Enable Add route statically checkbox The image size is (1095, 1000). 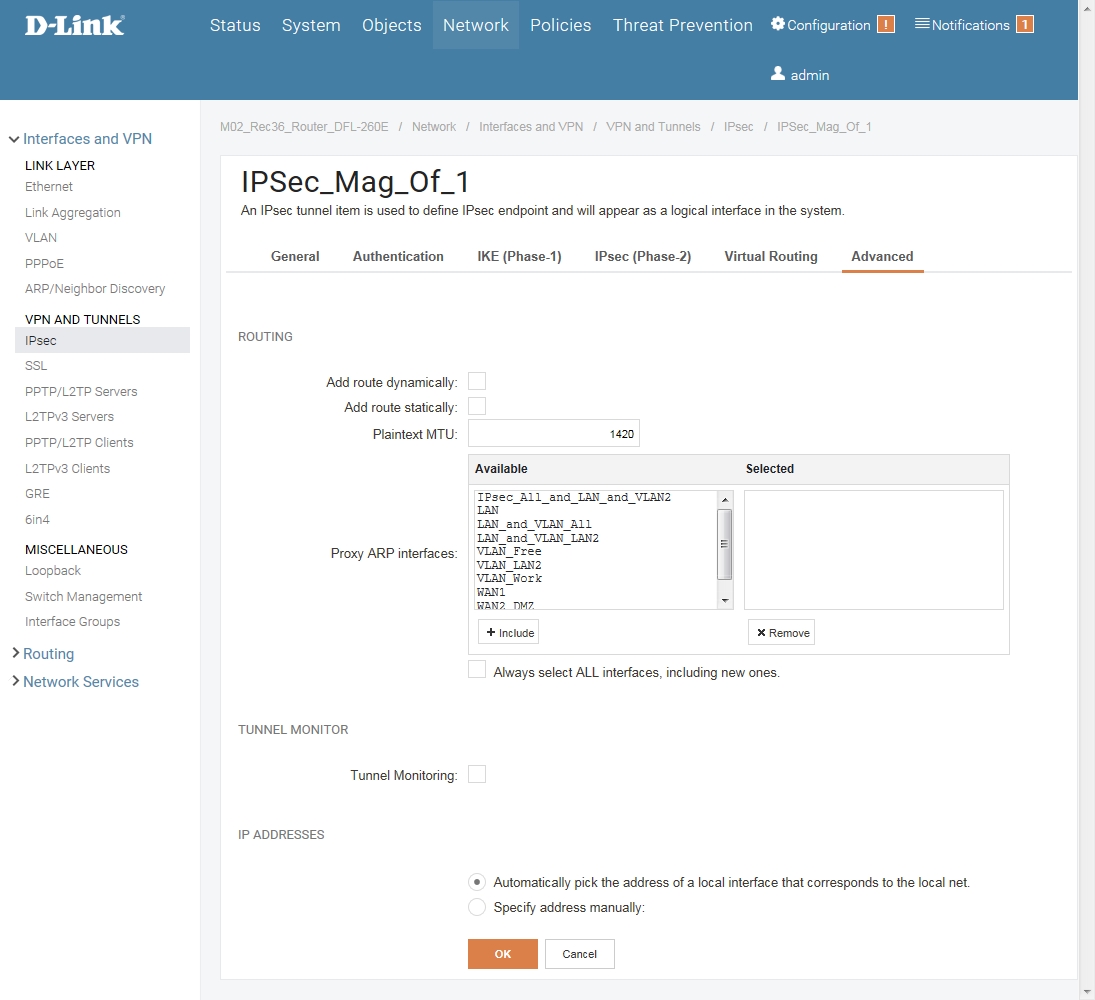[476, 406]
